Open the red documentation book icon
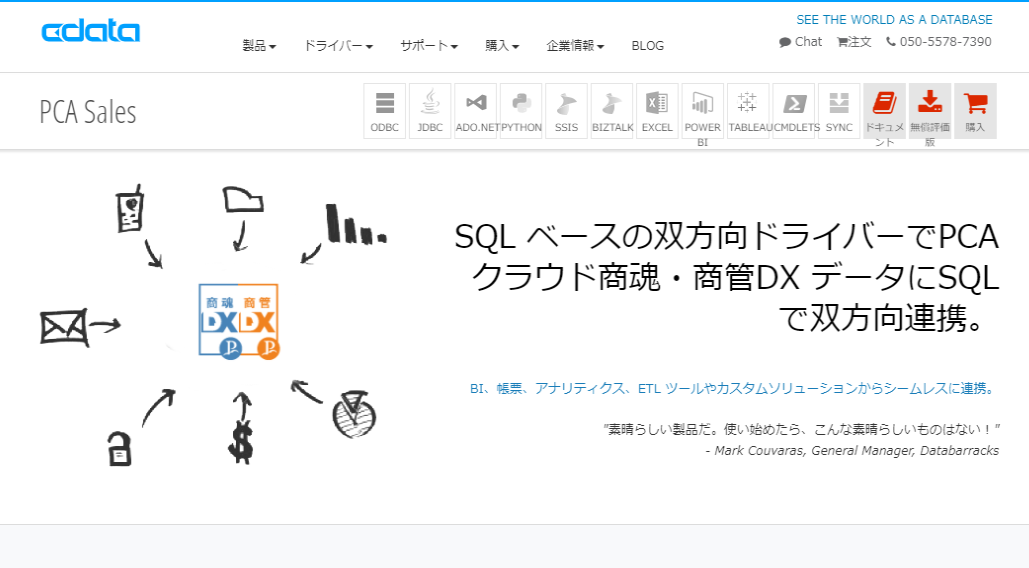The width and height of the screenshot is (1029, 568). (x=885, y=111)
